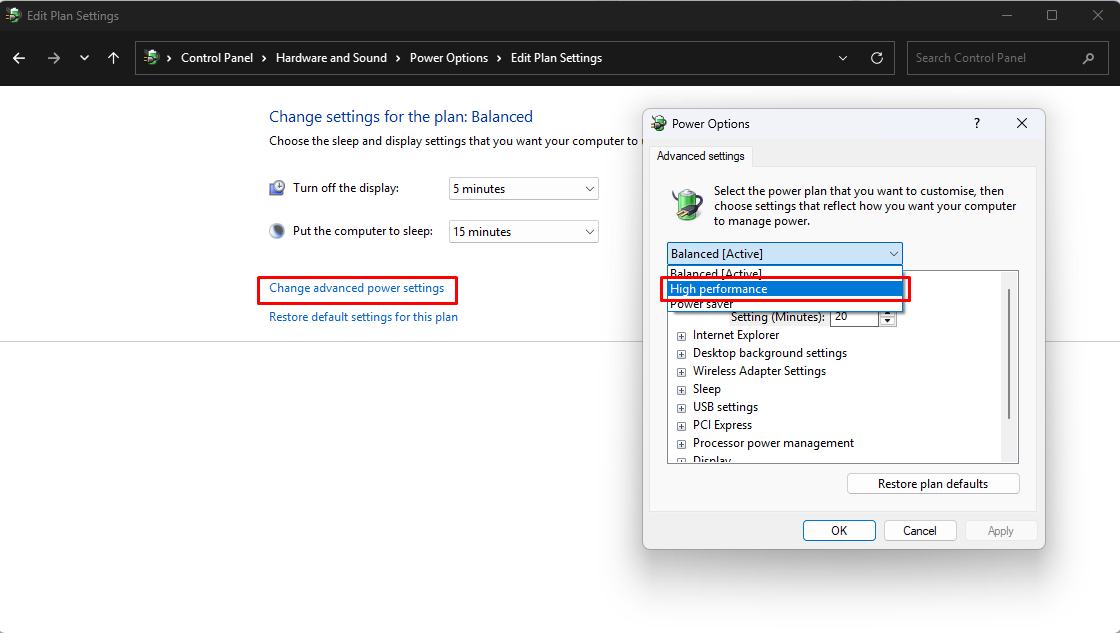This screenshot has width=1120, height=633.
Task: Click the back navigation arrow
Action: point(18,58)
